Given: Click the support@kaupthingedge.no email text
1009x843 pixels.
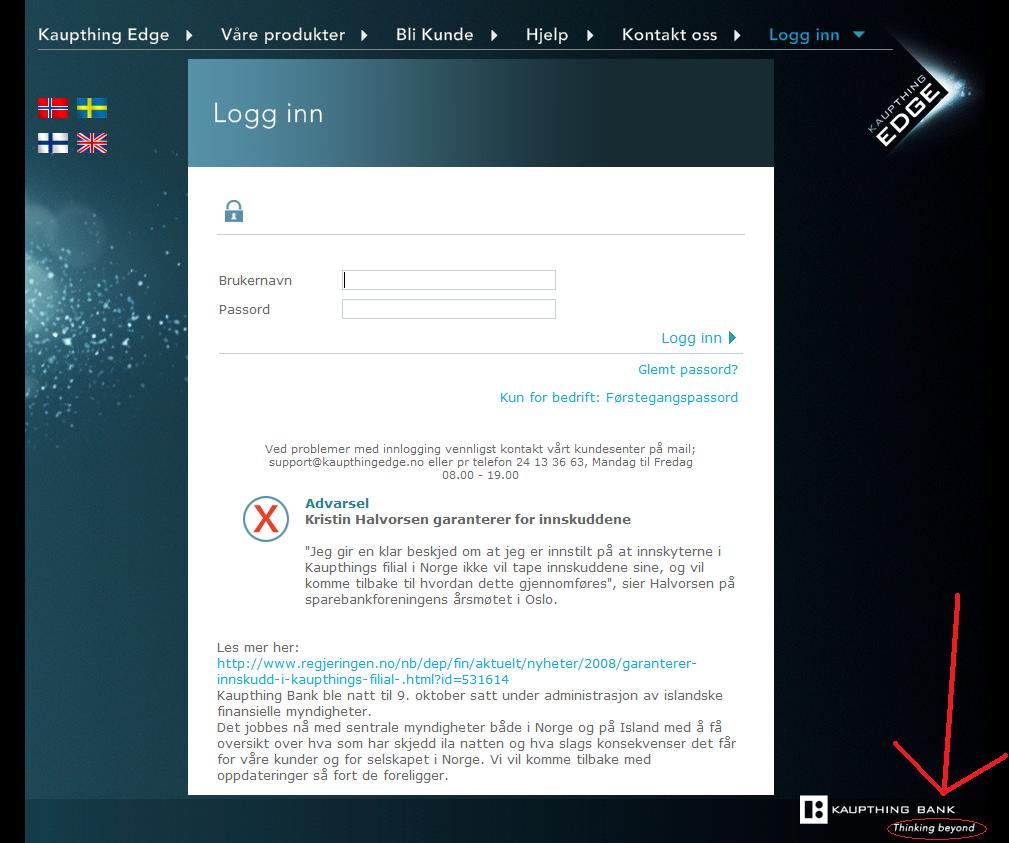Looking at the screenshot, I should [346, 462].
